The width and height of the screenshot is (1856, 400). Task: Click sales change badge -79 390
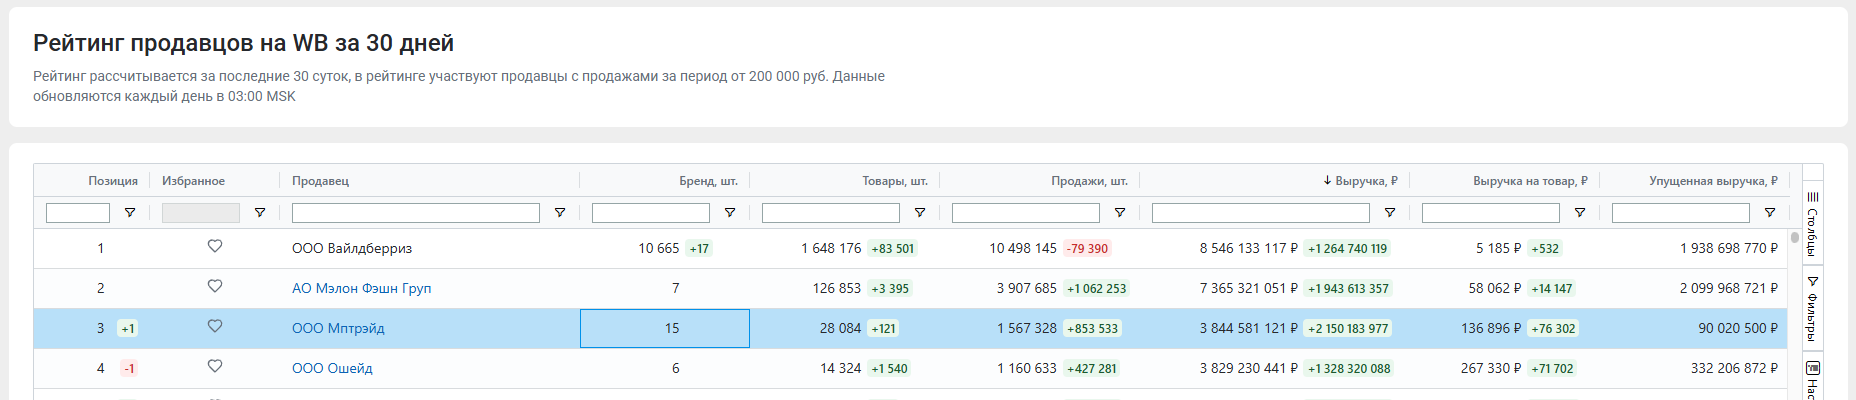(x=1087, y=248)
